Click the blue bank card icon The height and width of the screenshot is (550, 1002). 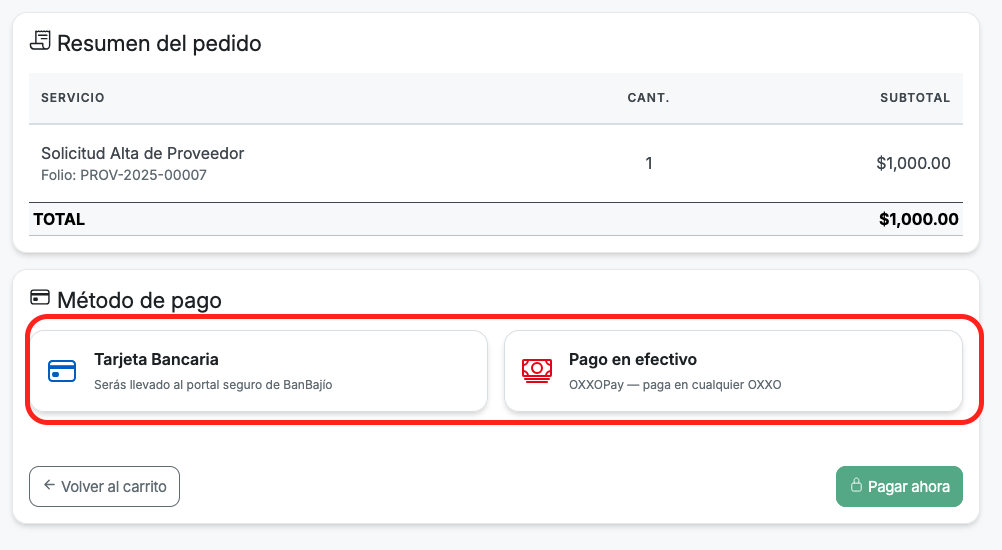62,371
